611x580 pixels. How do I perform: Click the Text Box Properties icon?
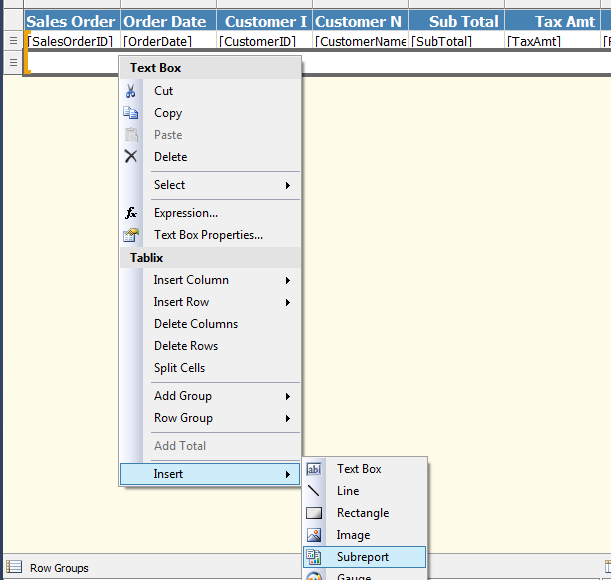[131, 235]
